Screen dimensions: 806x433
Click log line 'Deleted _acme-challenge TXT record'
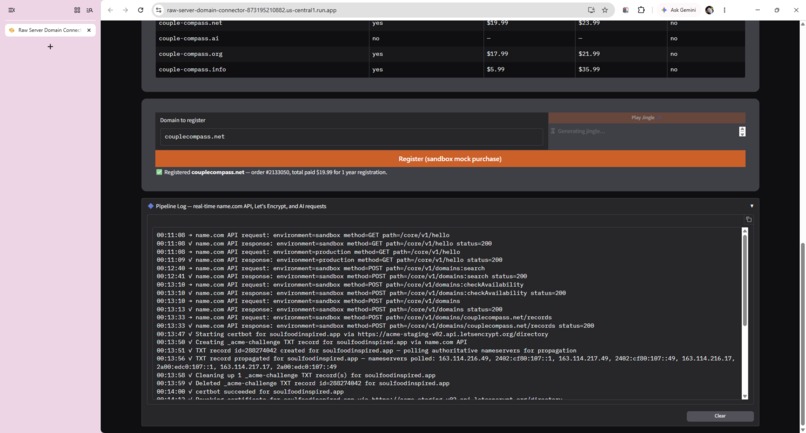pyautogui.click(x=303, y=384)
